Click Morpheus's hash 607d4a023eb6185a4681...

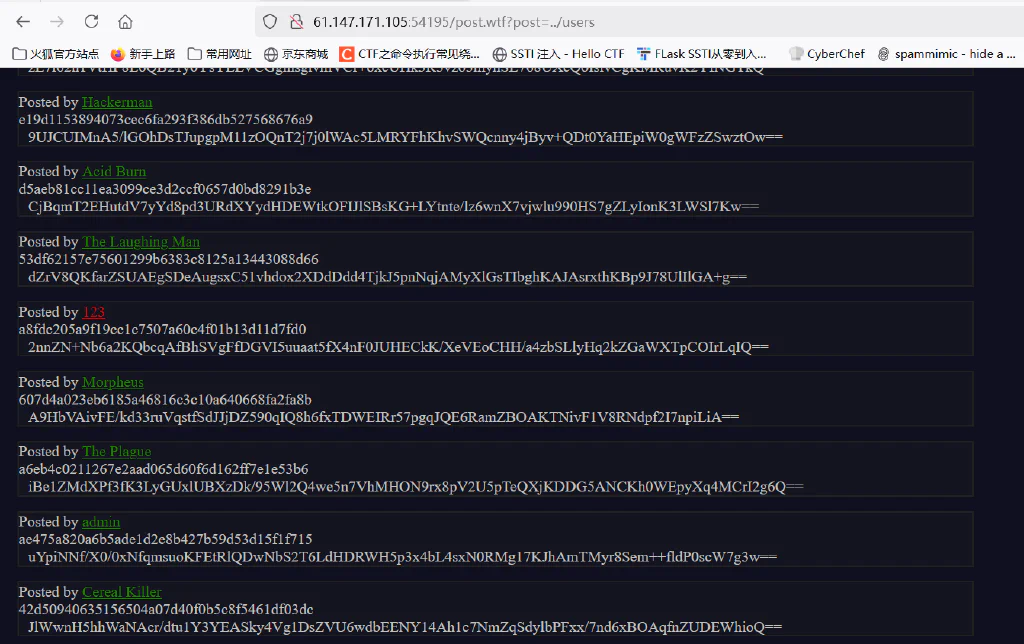[165, 399]
